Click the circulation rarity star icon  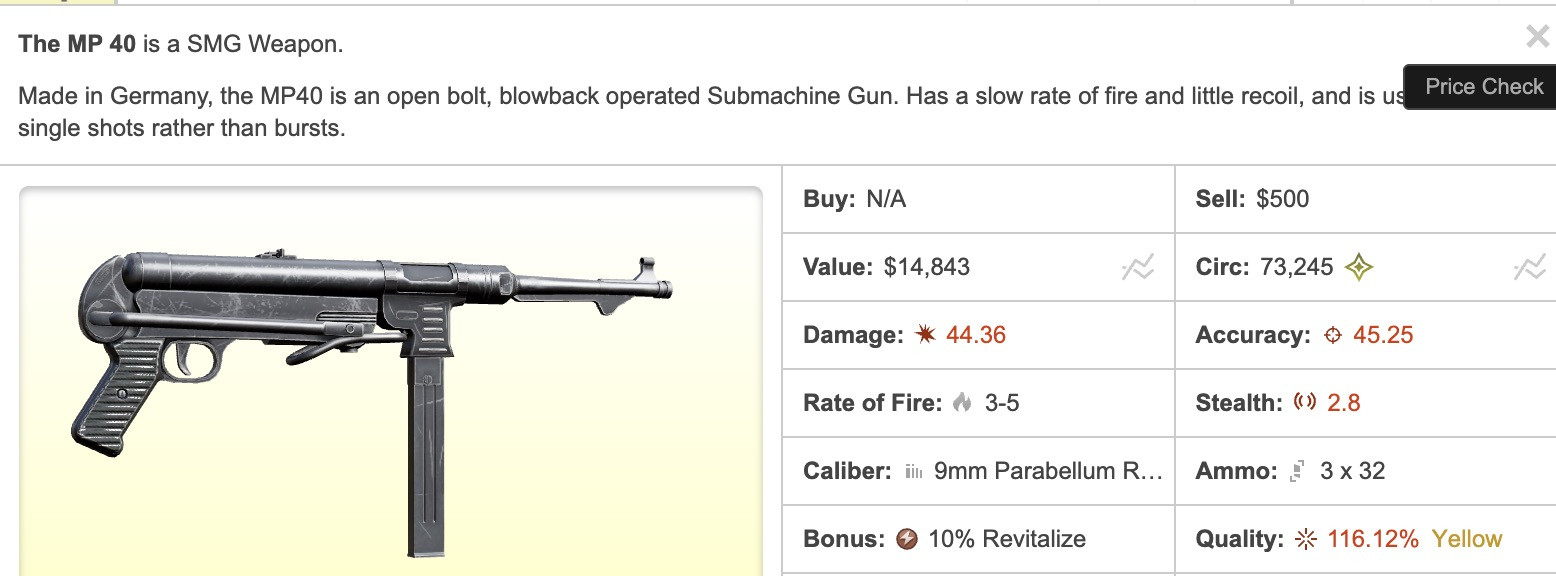(x=1359, y=267)
